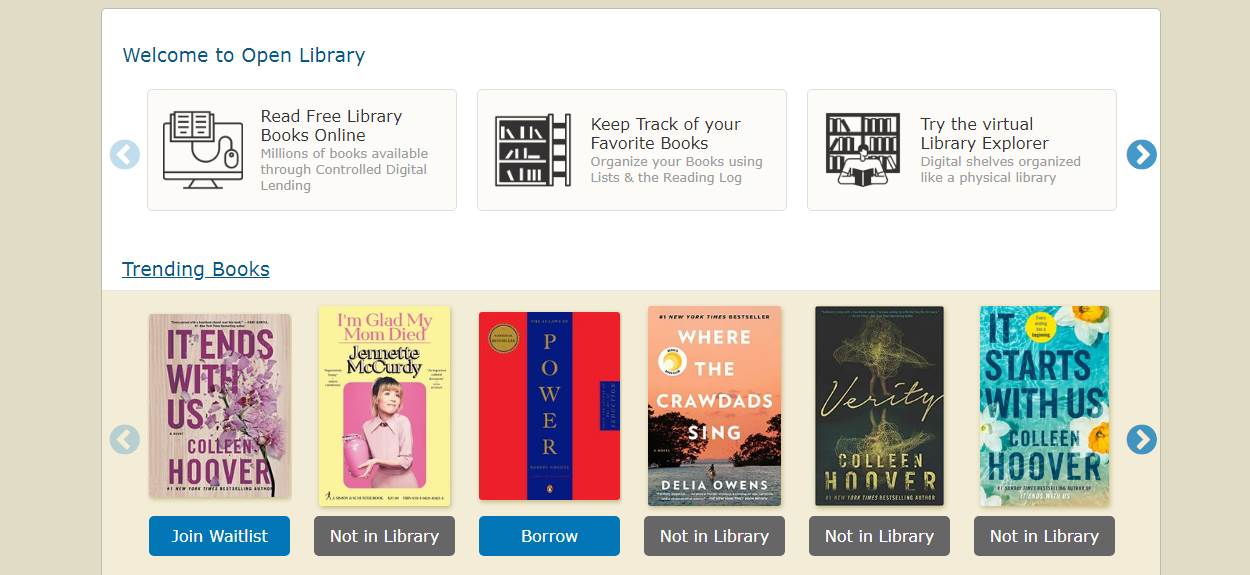Click the person reading at shelves icon

pyautogui.click(x=862, y=150)
